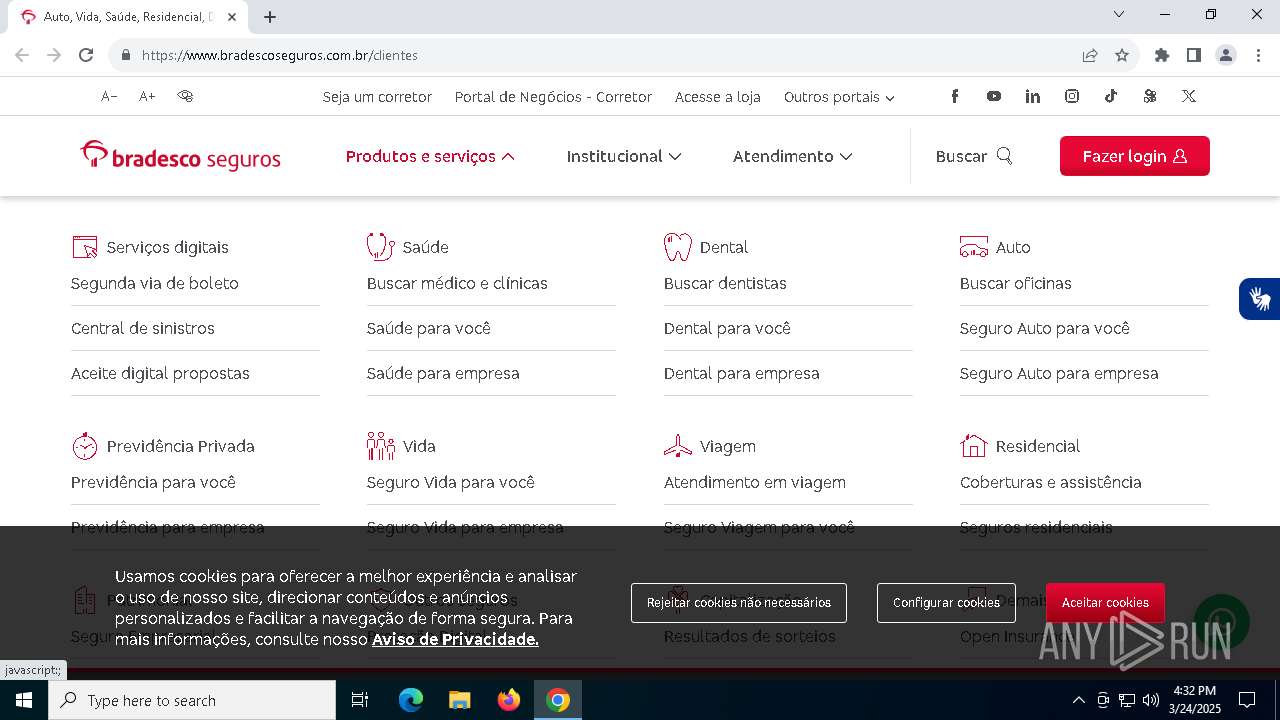This screenshot has width=1280, height=720.
Task: Open Coberturas e assistência
Action: (1050, 482)
